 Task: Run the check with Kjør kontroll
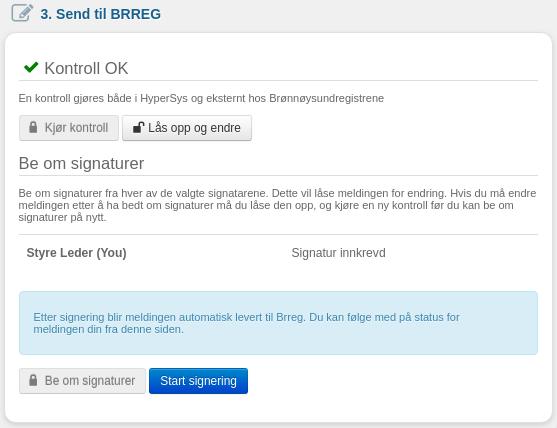click(x=69, y=128)
